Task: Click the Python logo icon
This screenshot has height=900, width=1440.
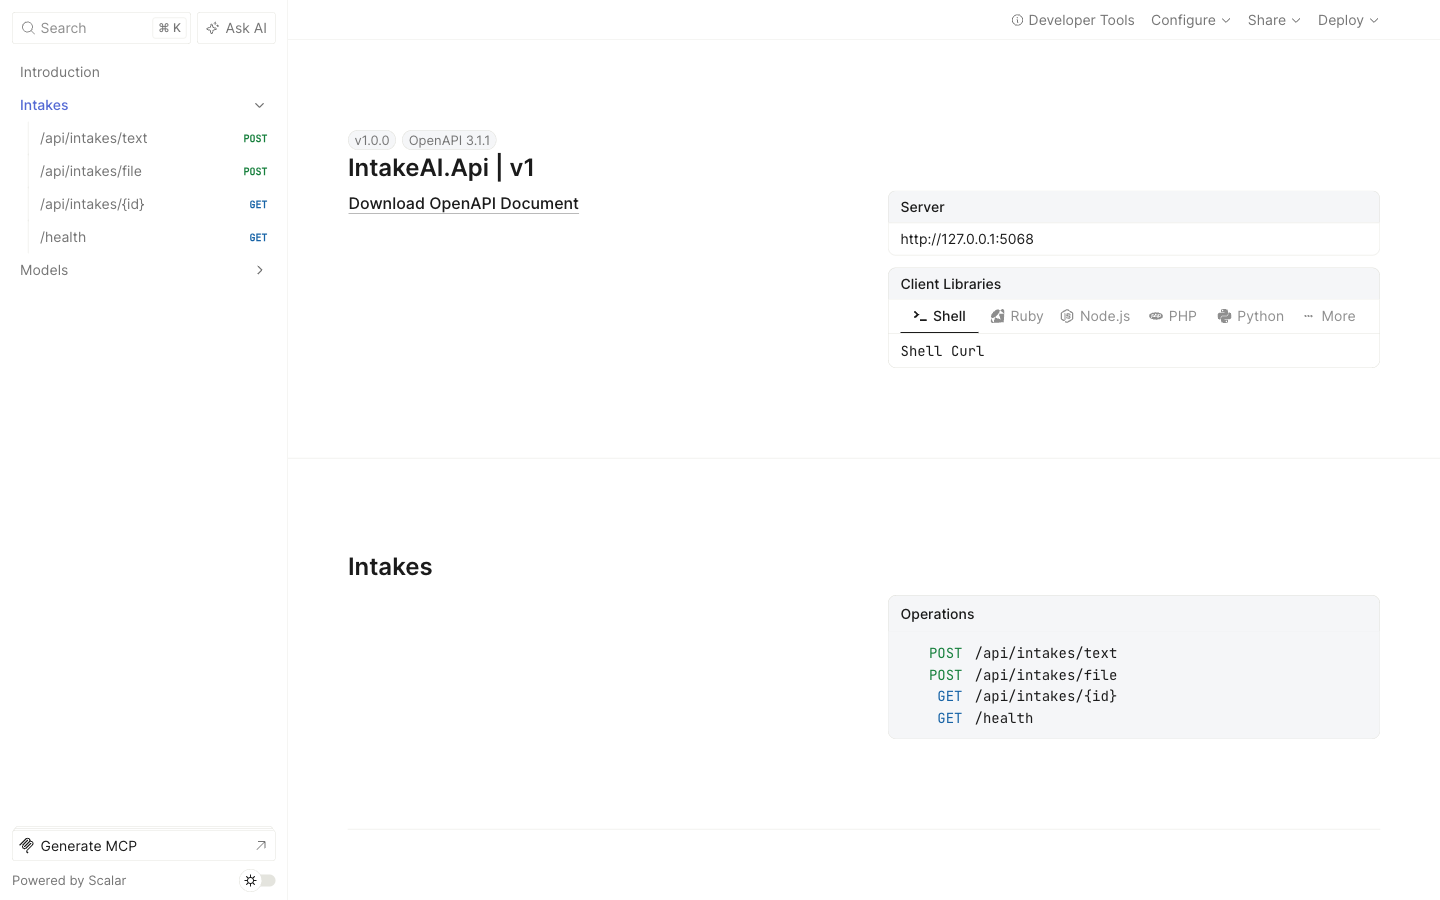Action: (x=1224, y=316)
